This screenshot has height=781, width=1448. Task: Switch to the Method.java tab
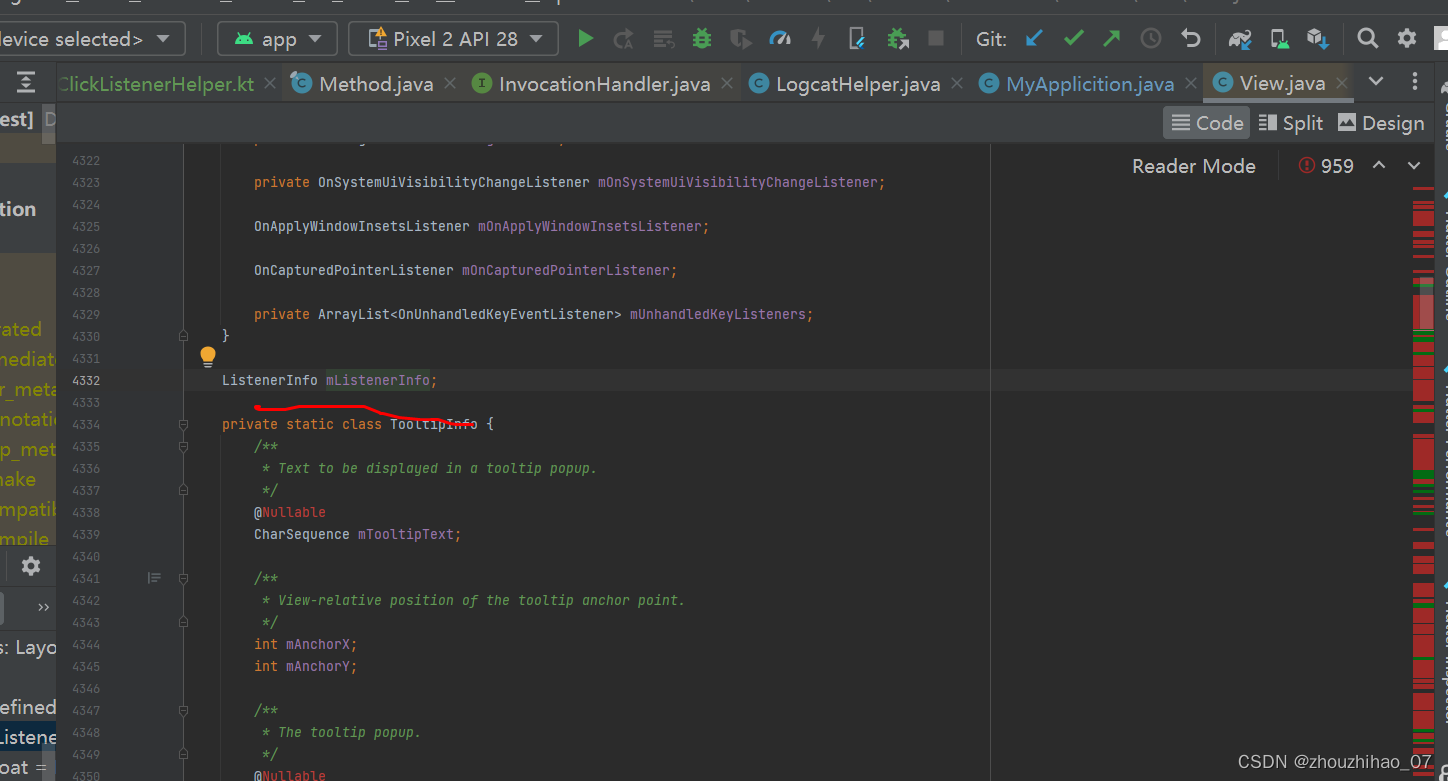point(376,83)
